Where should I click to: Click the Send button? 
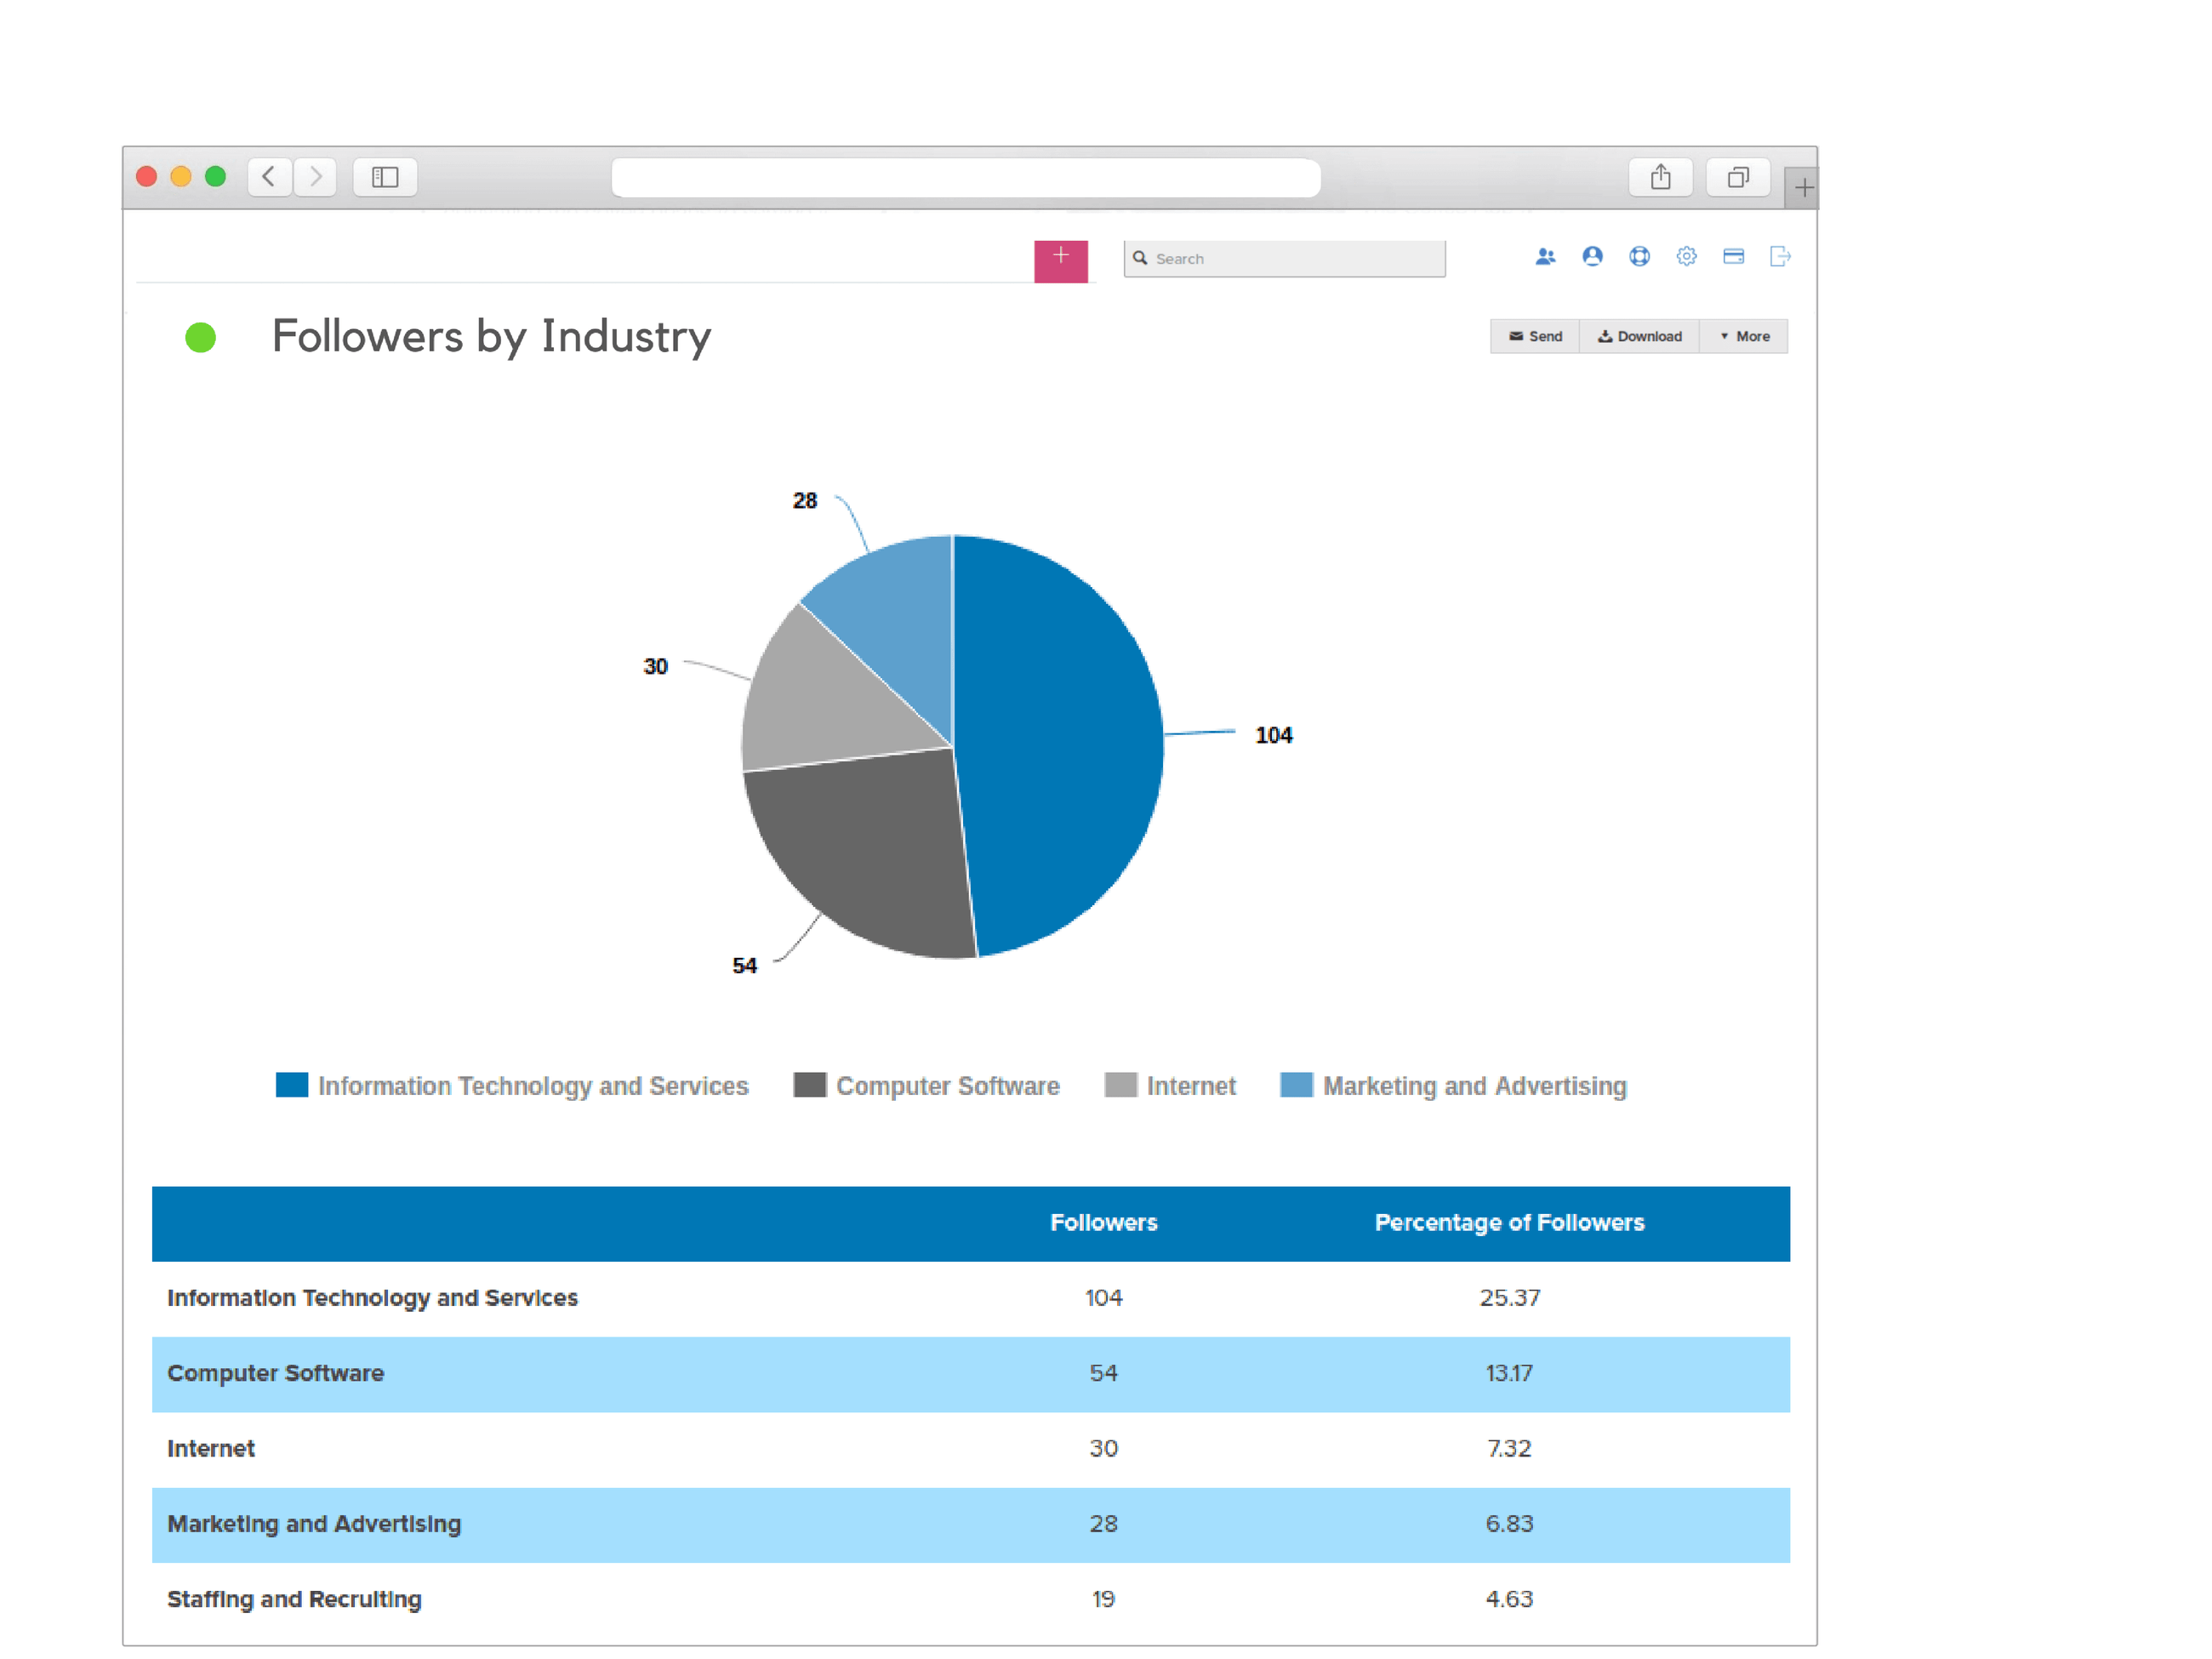1535,337
